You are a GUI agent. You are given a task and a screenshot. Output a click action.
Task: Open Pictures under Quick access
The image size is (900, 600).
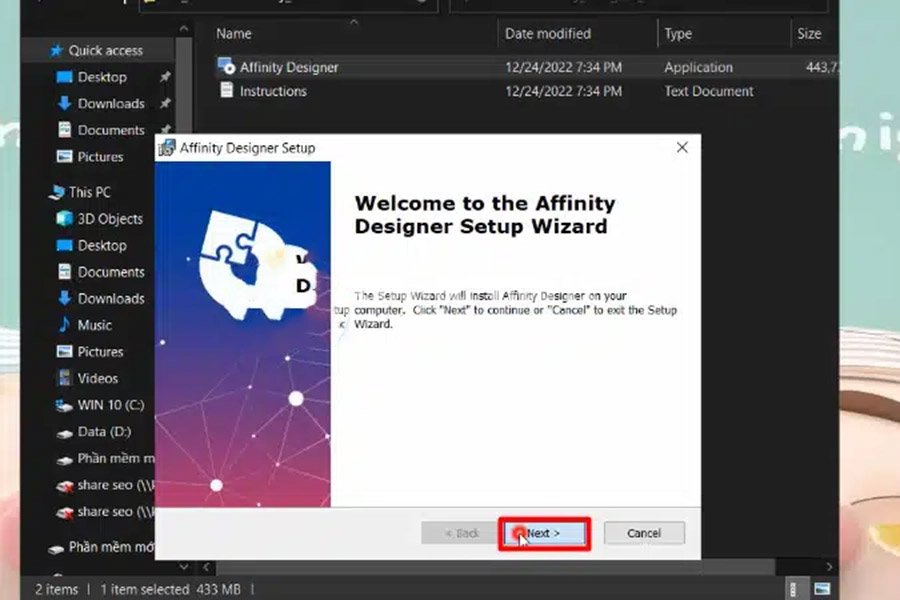coord(100,157)
